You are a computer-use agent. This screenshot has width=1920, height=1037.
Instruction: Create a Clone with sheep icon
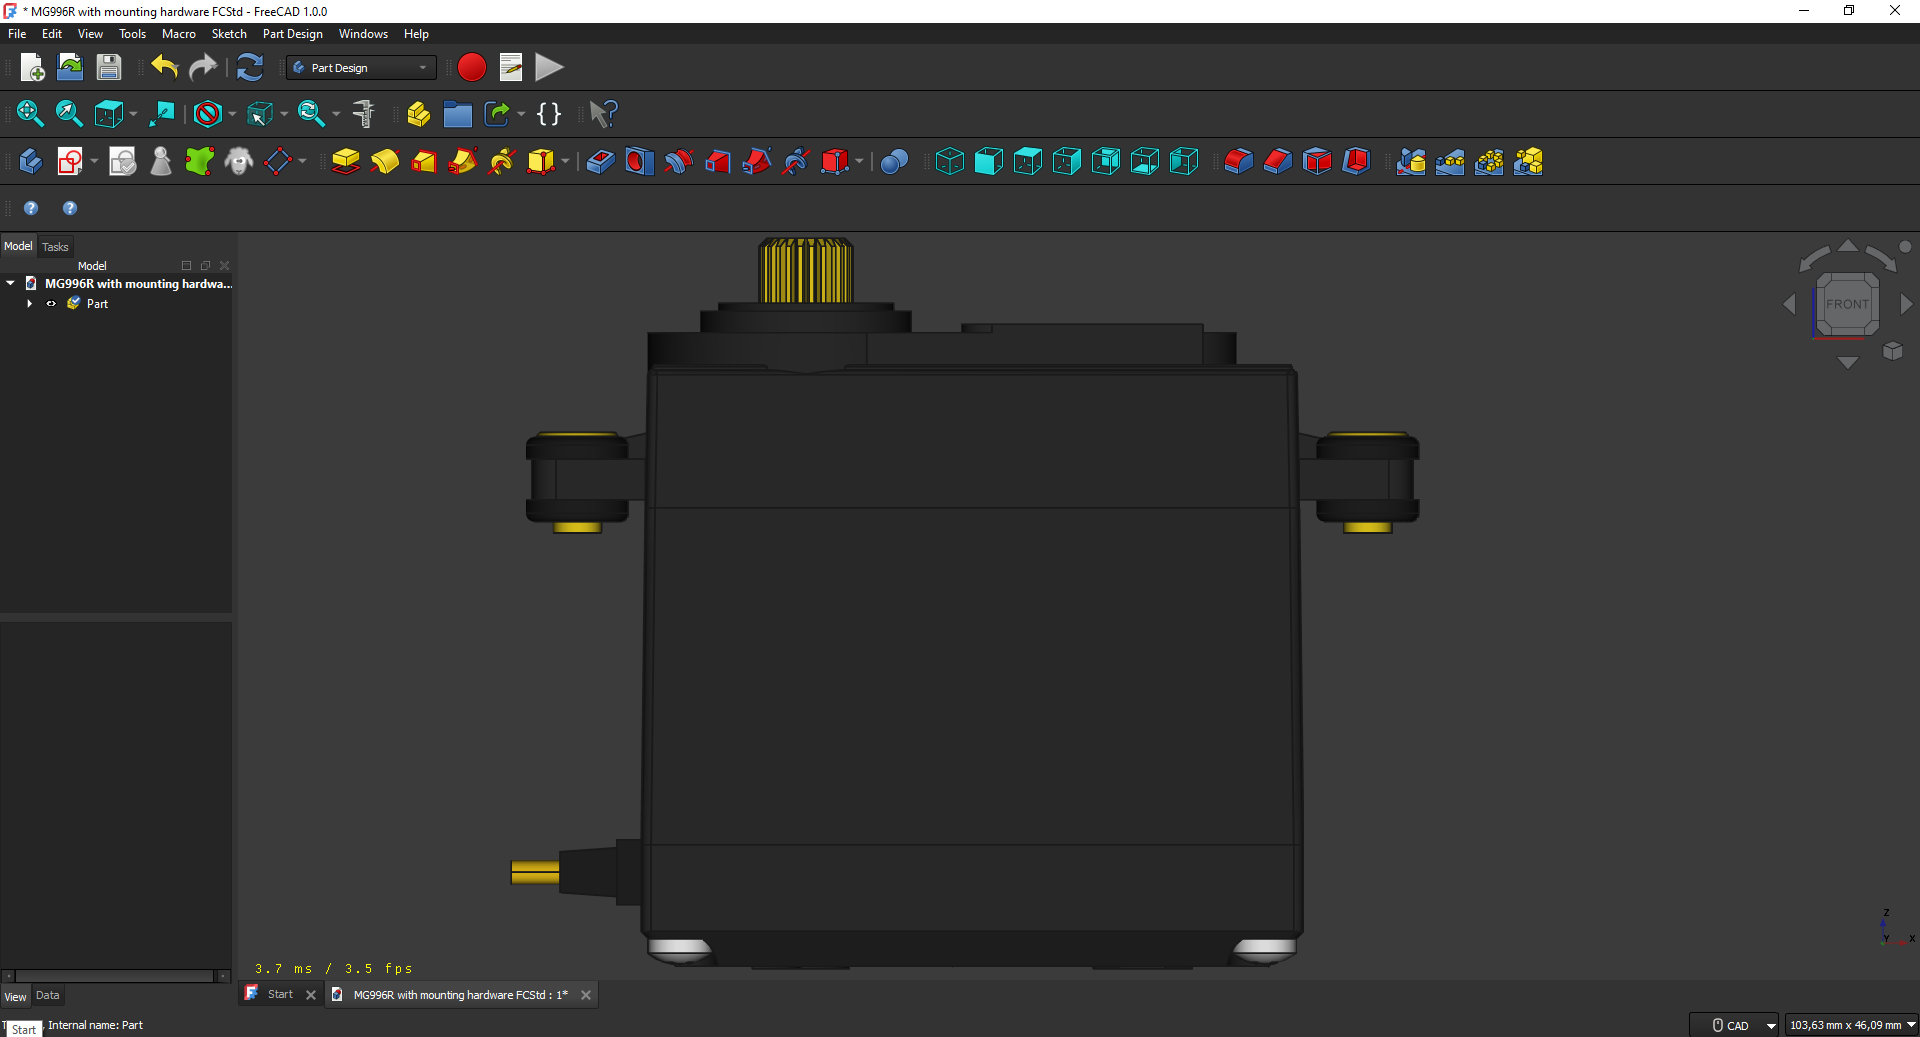click(x=239, y=161)
